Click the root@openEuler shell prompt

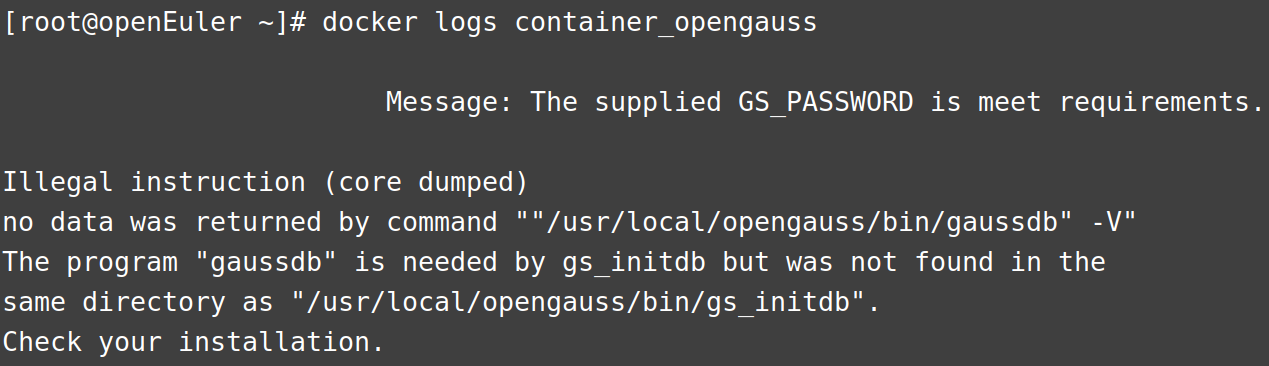(x=154, y=22)
